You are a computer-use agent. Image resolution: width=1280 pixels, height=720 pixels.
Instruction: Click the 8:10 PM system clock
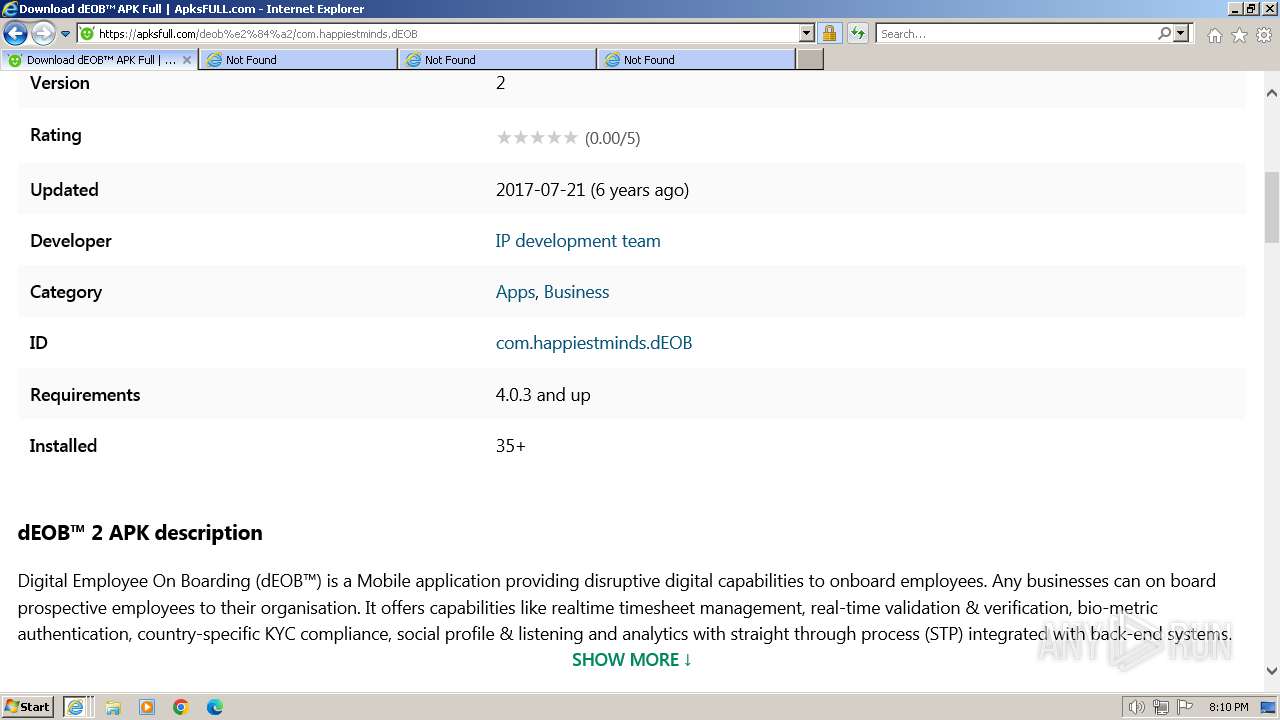(x=1228, y=707)
